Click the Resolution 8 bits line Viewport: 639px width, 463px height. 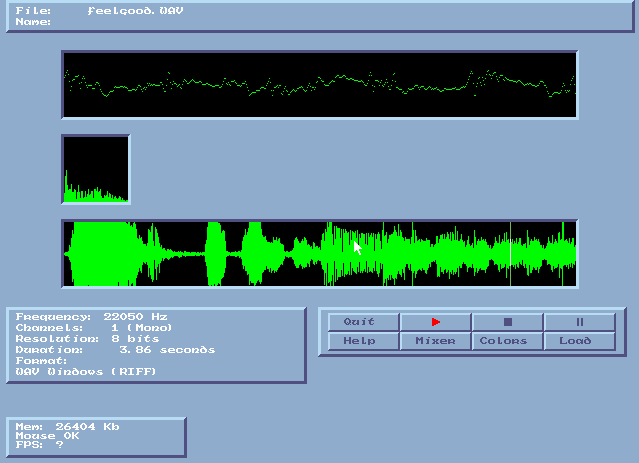pos(87,339)
